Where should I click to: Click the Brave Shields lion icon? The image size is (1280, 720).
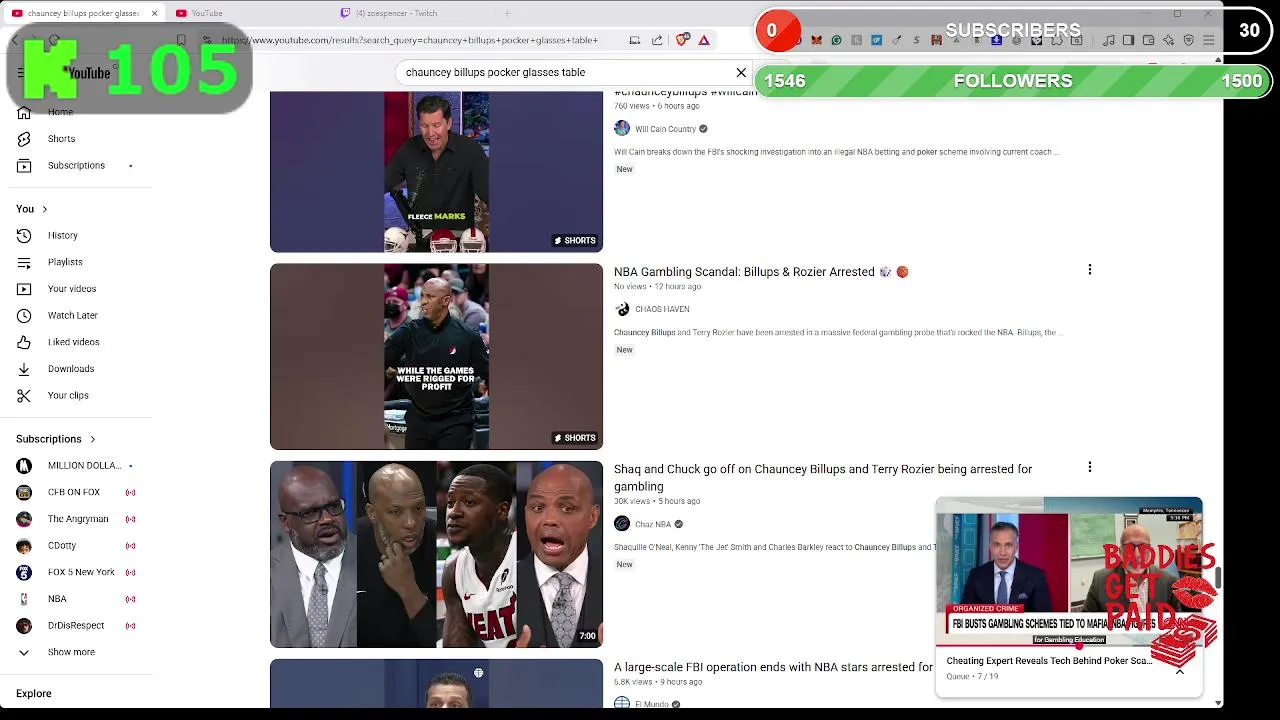tap(682, 40)
